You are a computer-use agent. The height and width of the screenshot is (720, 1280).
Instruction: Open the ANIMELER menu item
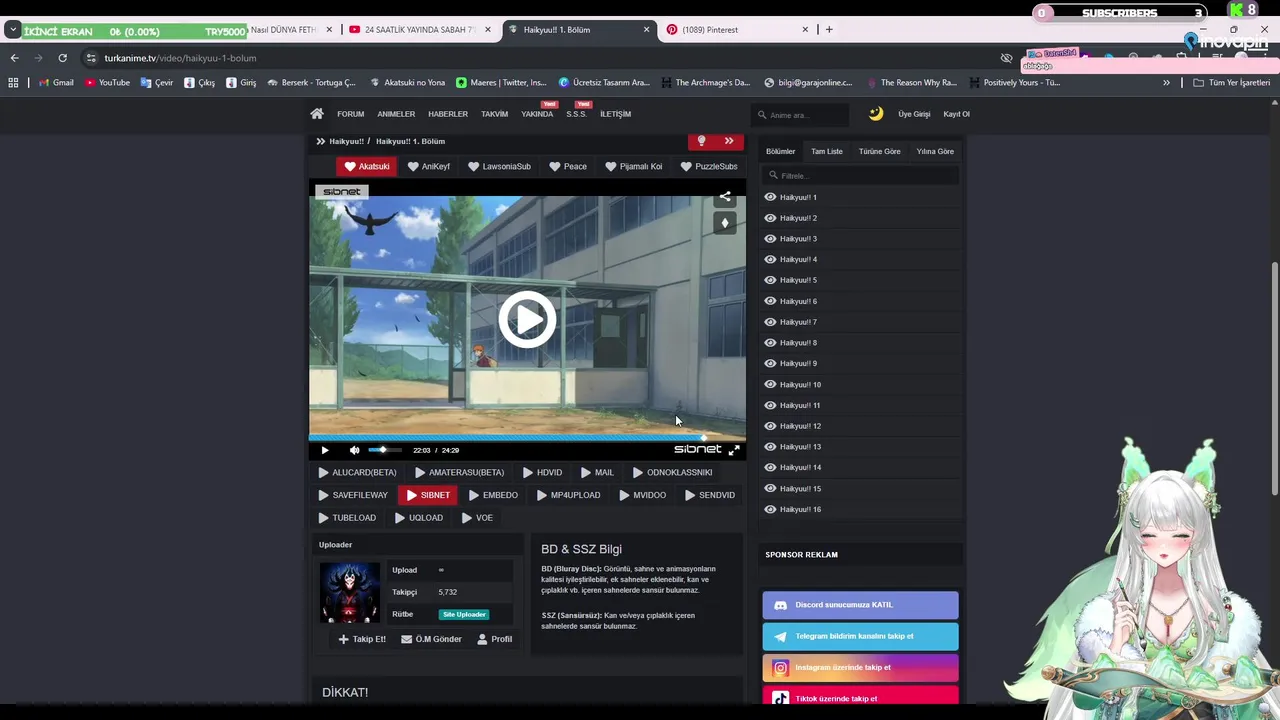(396, 114)
